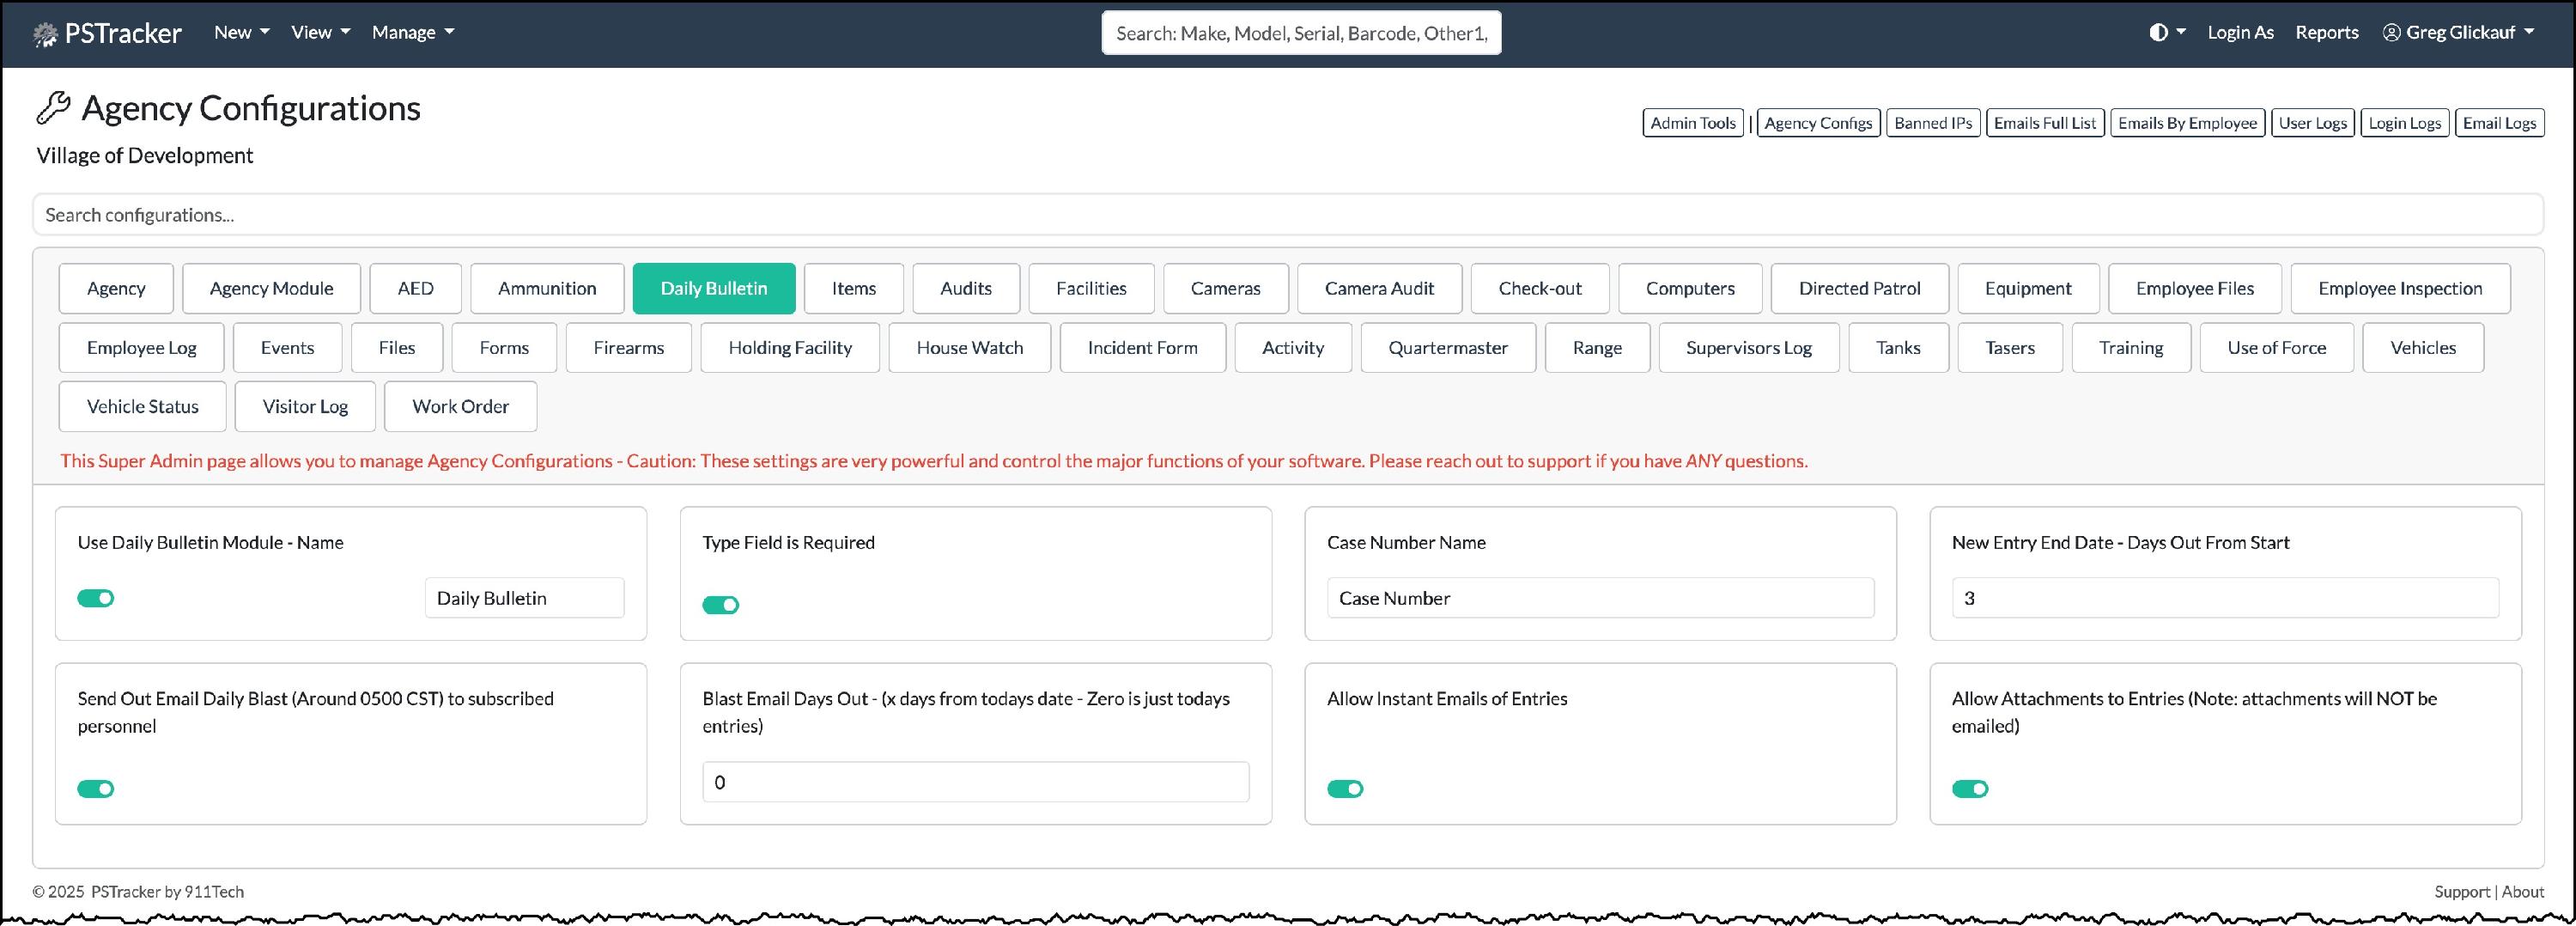The width and height of the screenshot is (2576, 926).
Task: Select the Use of Force tab
Action: point(2277,347)
